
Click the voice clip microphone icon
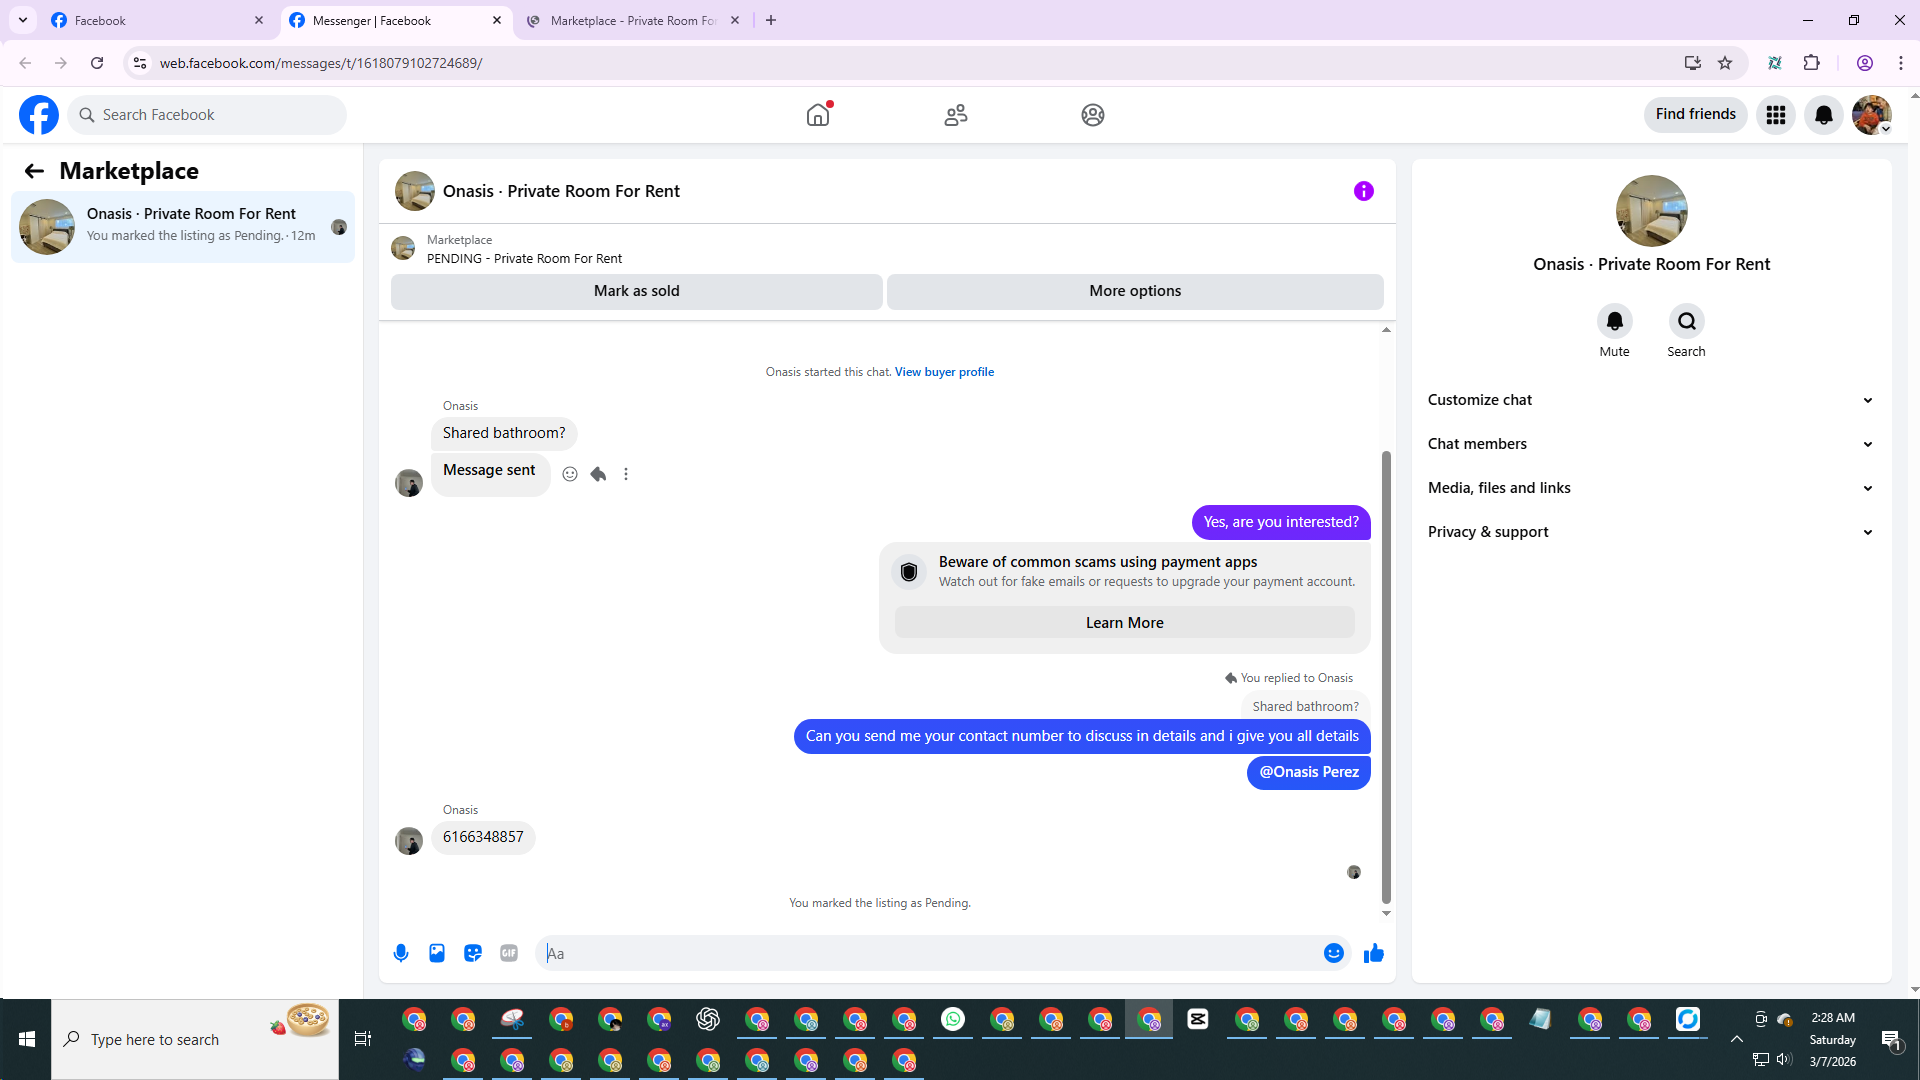[x=401, y=953]
